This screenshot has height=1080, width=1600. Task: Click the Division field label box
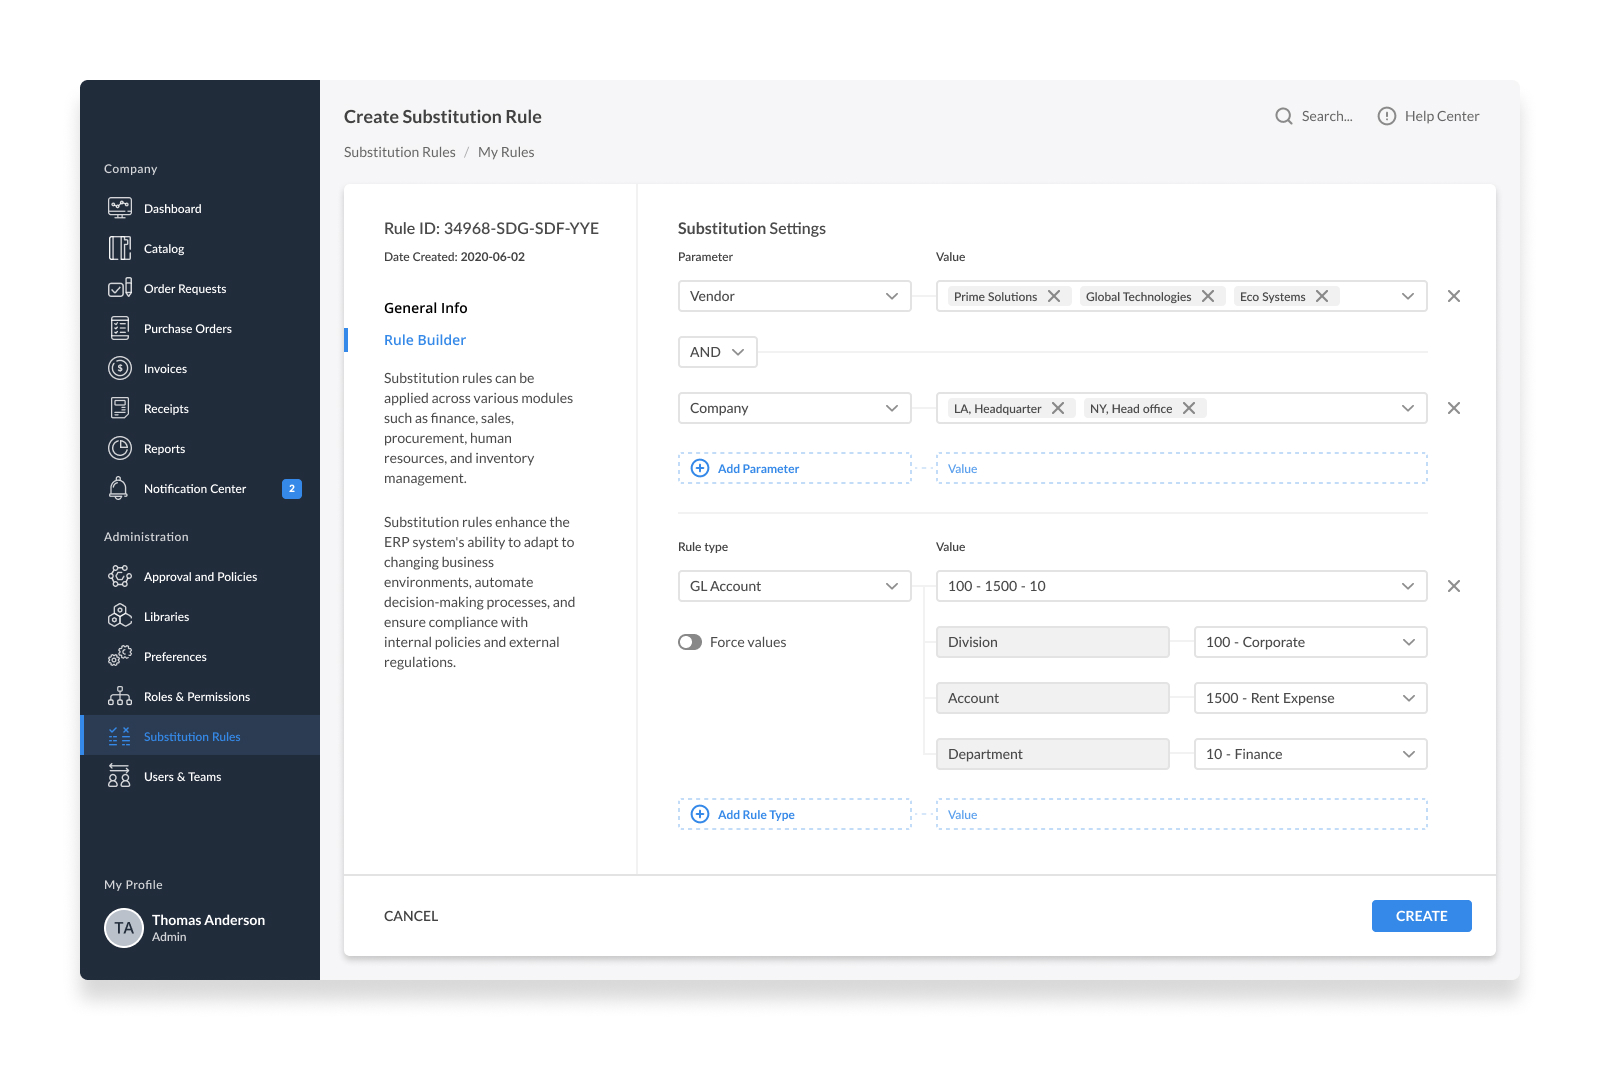[1053, 642]
